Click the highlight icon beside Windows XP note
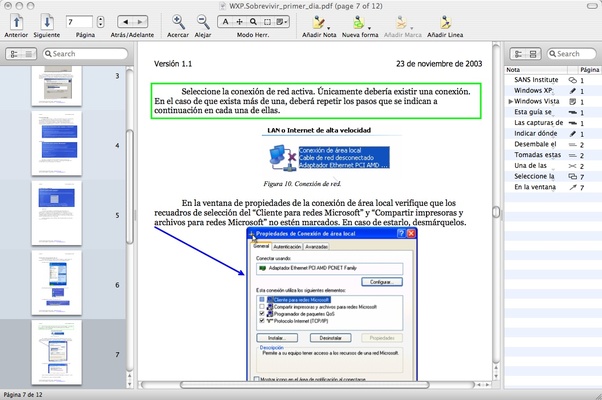This screenshot has width=602, height=400. [572, 91]
